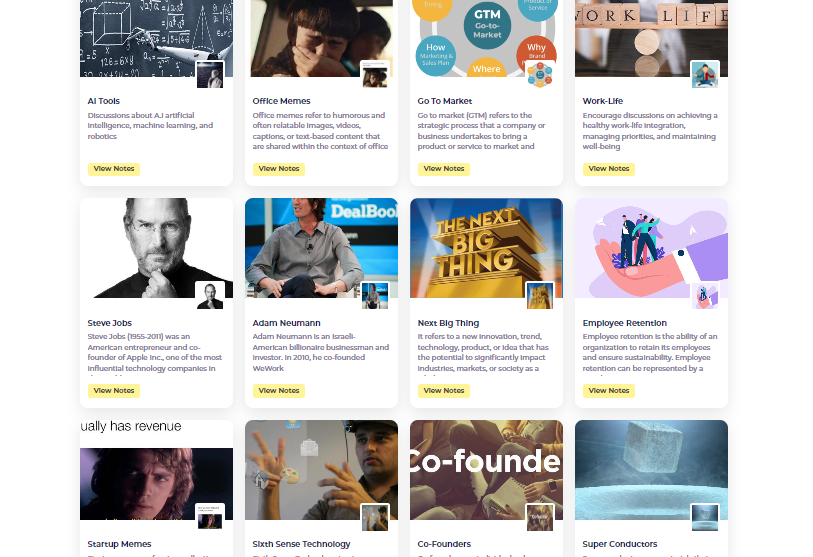Click the Go To Market description text

click(481, 131)
